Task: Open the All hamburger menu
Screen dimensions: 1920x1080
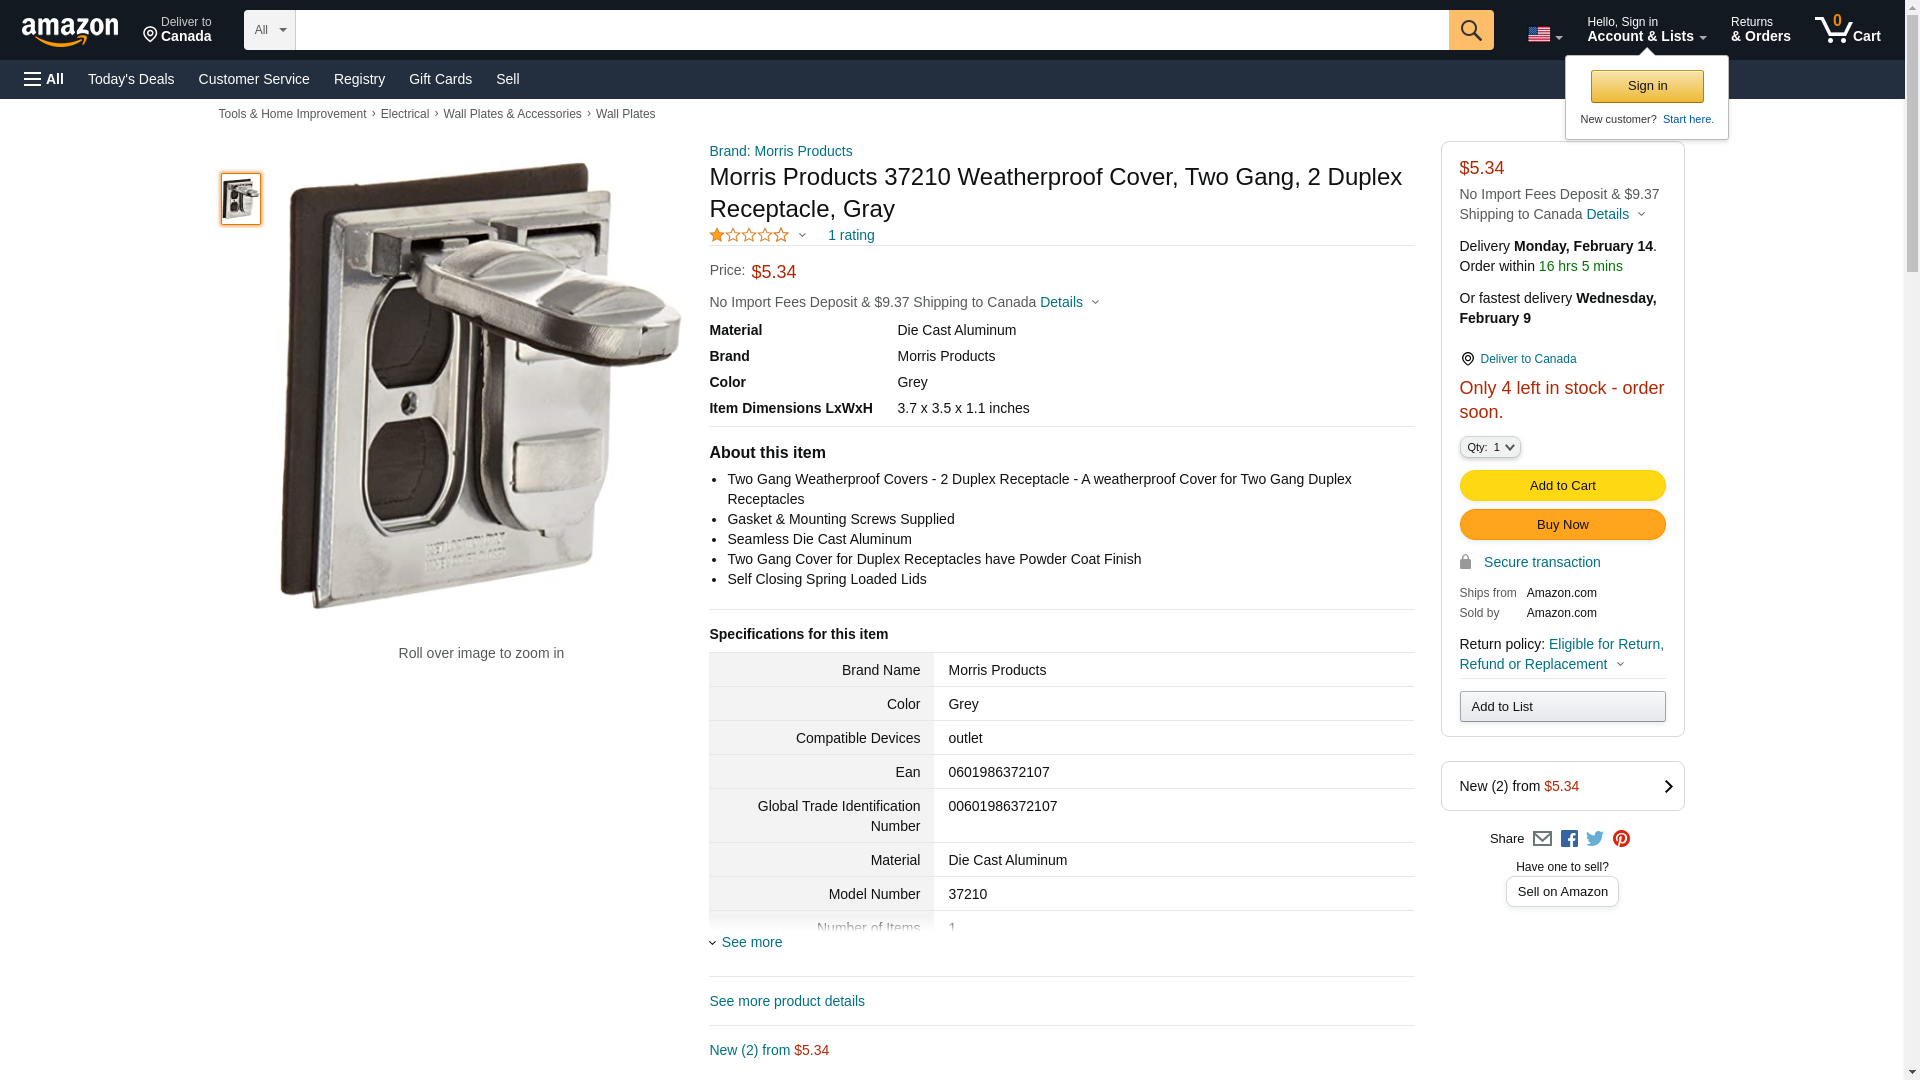Action: pyautogui.click(x=44, y=79)
